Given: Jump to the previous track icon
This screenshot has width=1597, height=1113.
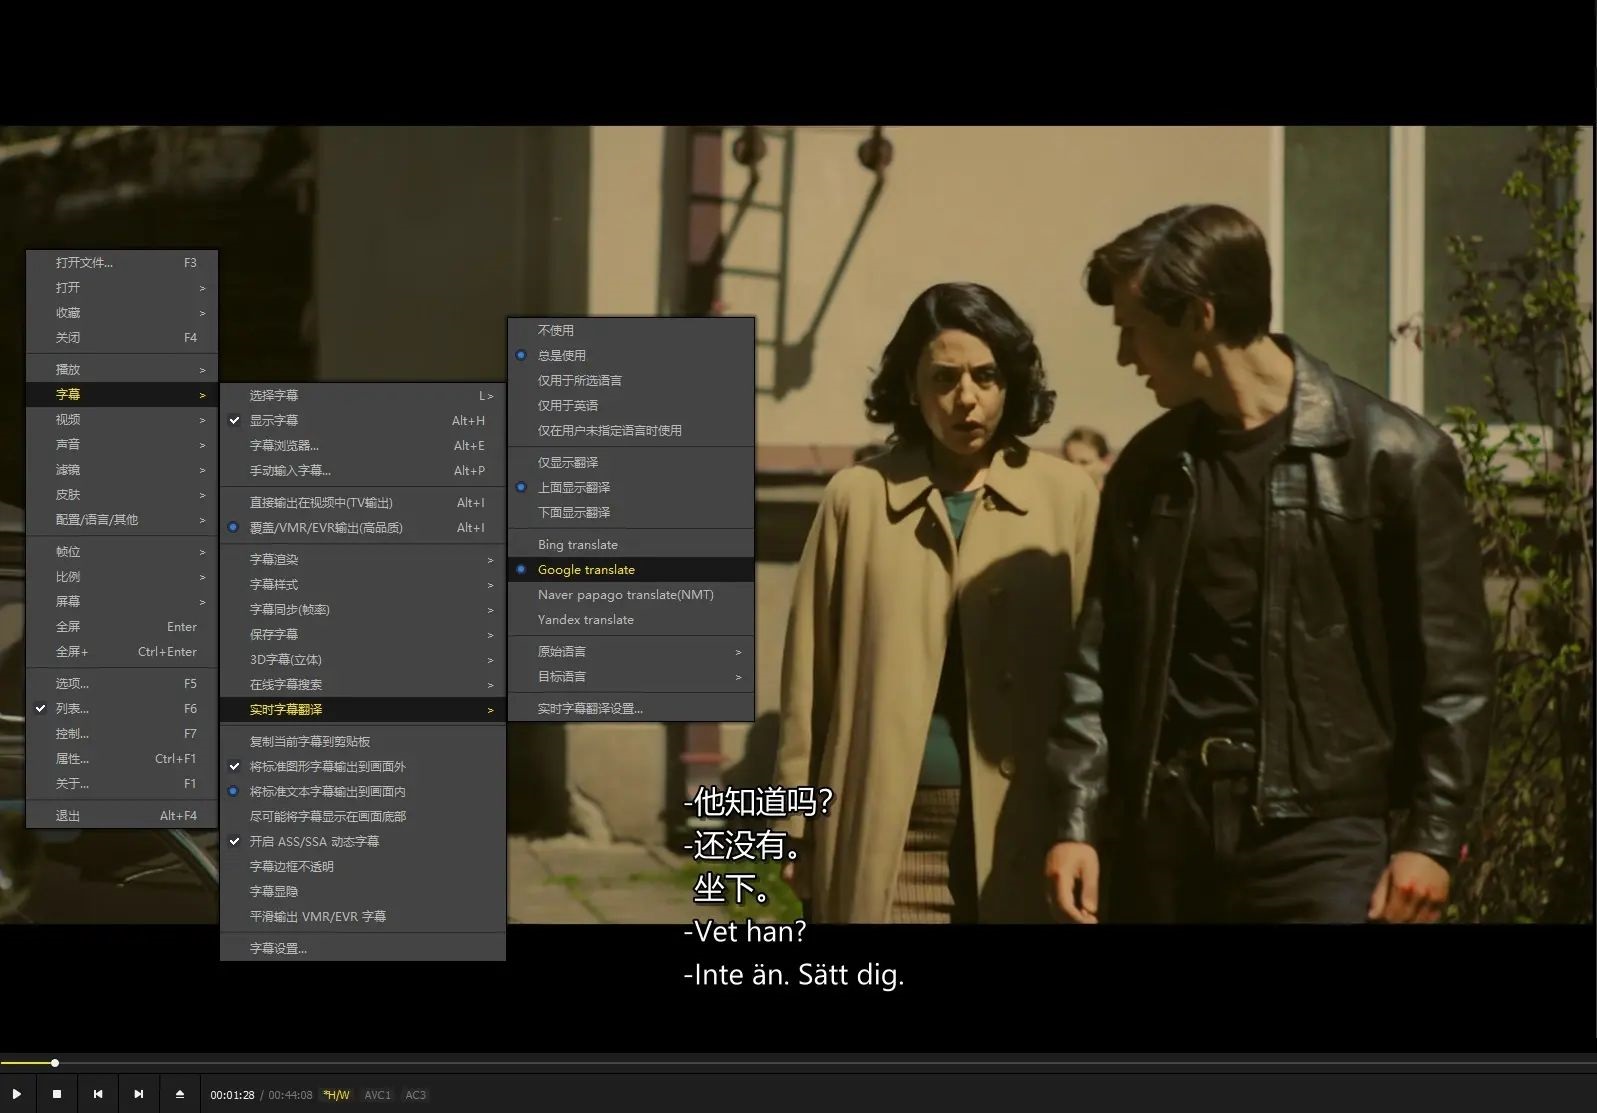Looking at the screenshot, I should click(98, 1094).
